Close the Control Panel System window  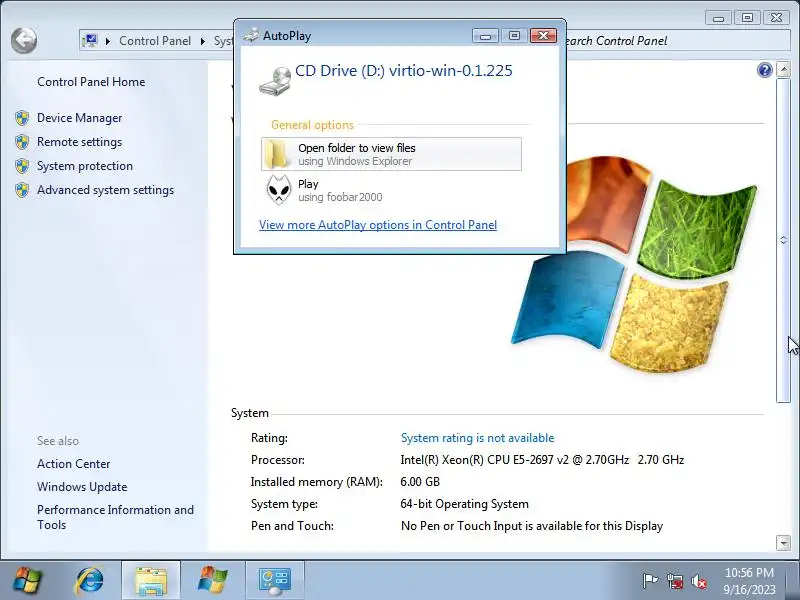coord(777,18)
